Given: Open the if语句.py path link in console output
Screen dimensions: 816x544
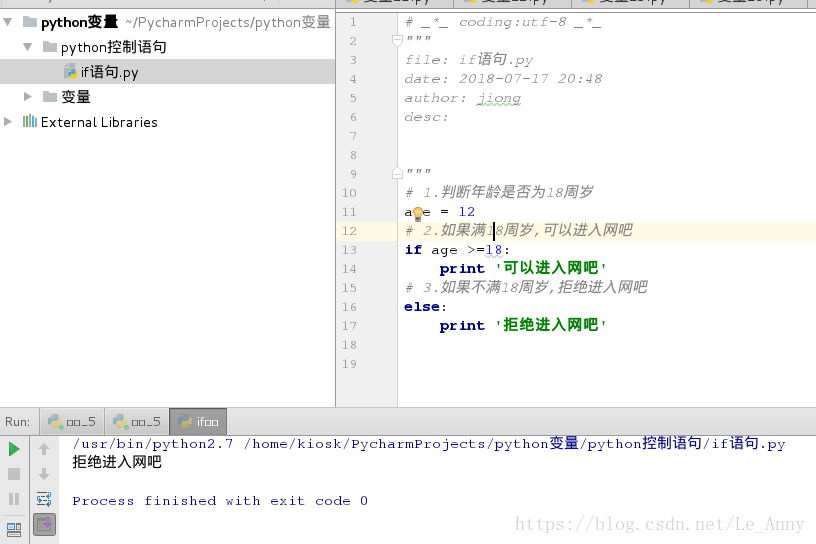Looking at the screenshot, I should [x=514, y=444].
